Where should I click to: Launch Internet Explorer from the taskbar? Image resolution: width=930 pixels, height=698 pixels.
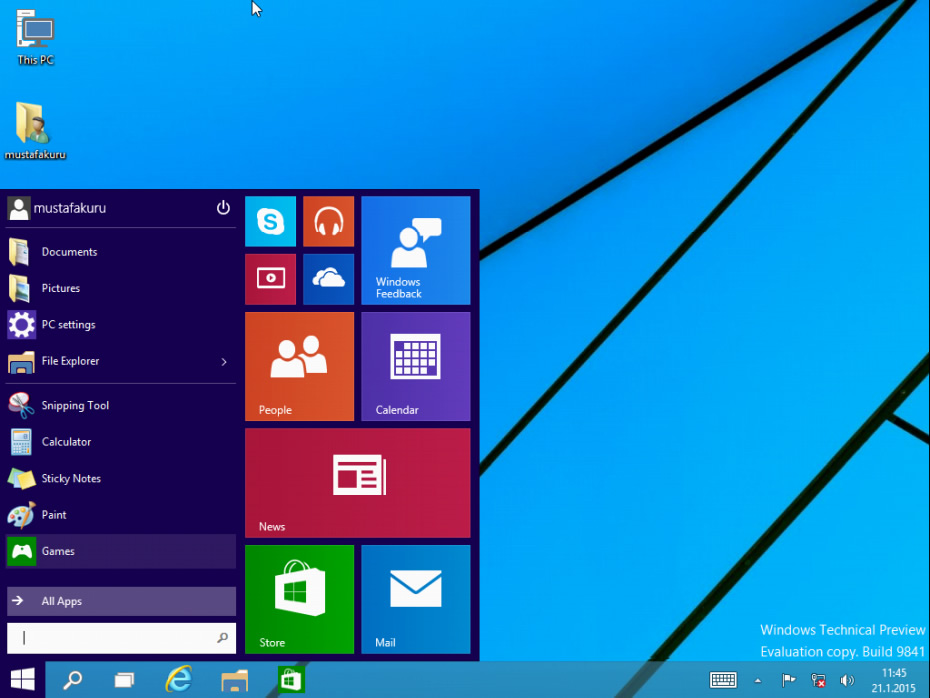179,679
